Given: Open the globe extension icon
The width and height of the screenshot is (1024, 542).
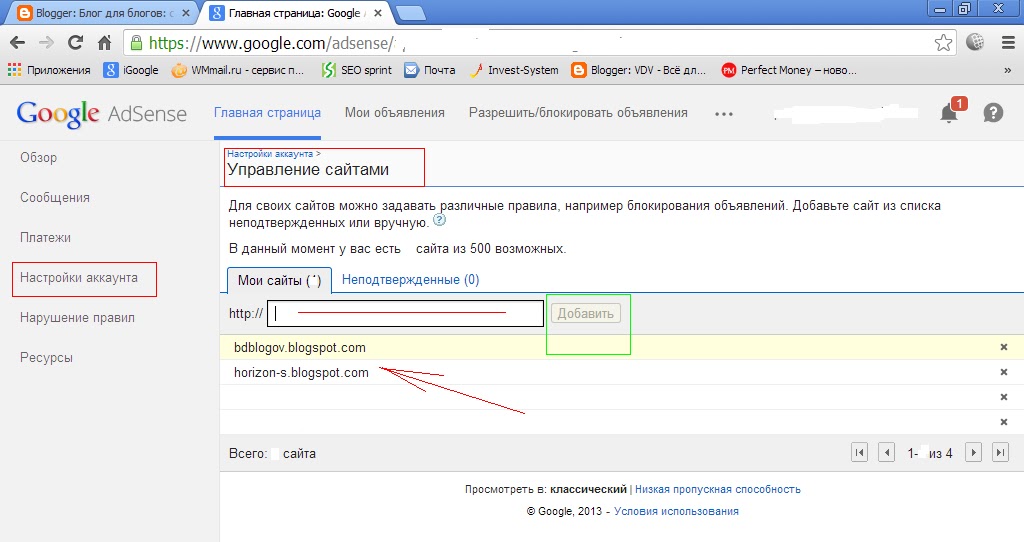Looking at the screenshot, I should tap(975, 42).
